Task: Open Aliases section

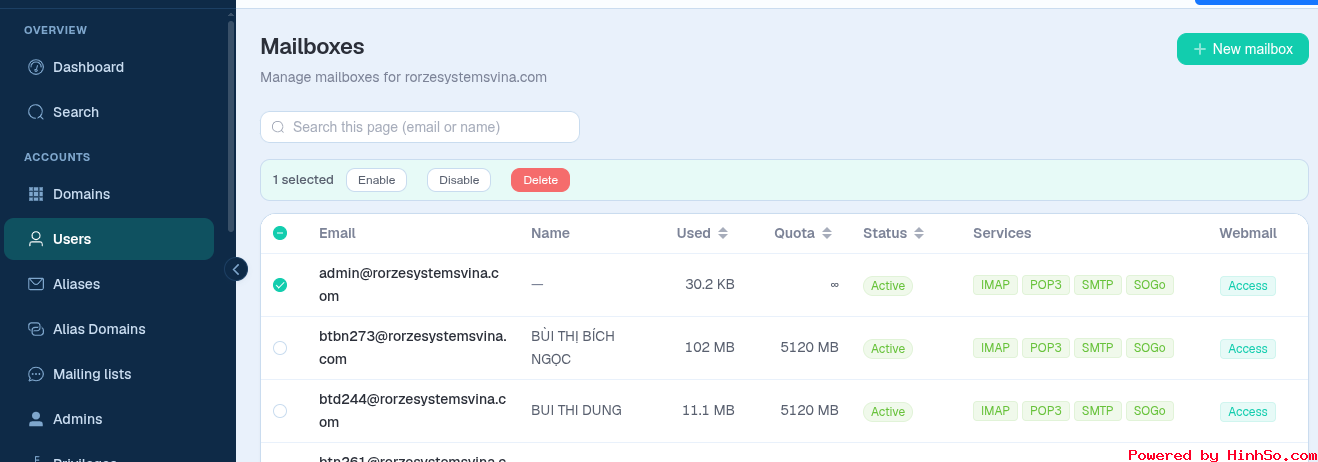Action: 109,284
